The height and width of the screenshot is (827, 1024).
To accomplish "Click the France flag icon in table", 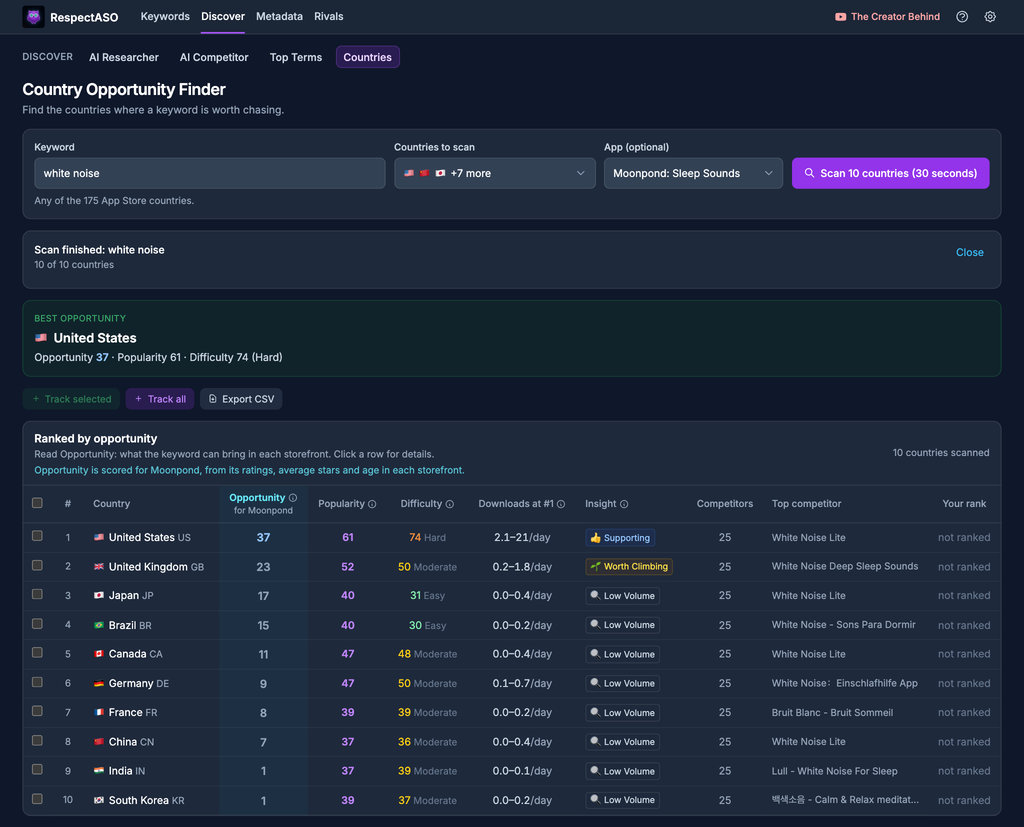I will 99,712.
